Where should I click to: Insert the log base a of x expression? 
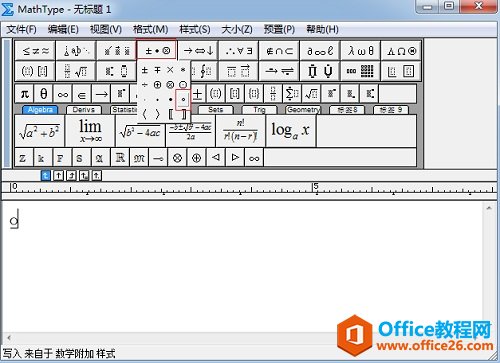tap(291, 131)
